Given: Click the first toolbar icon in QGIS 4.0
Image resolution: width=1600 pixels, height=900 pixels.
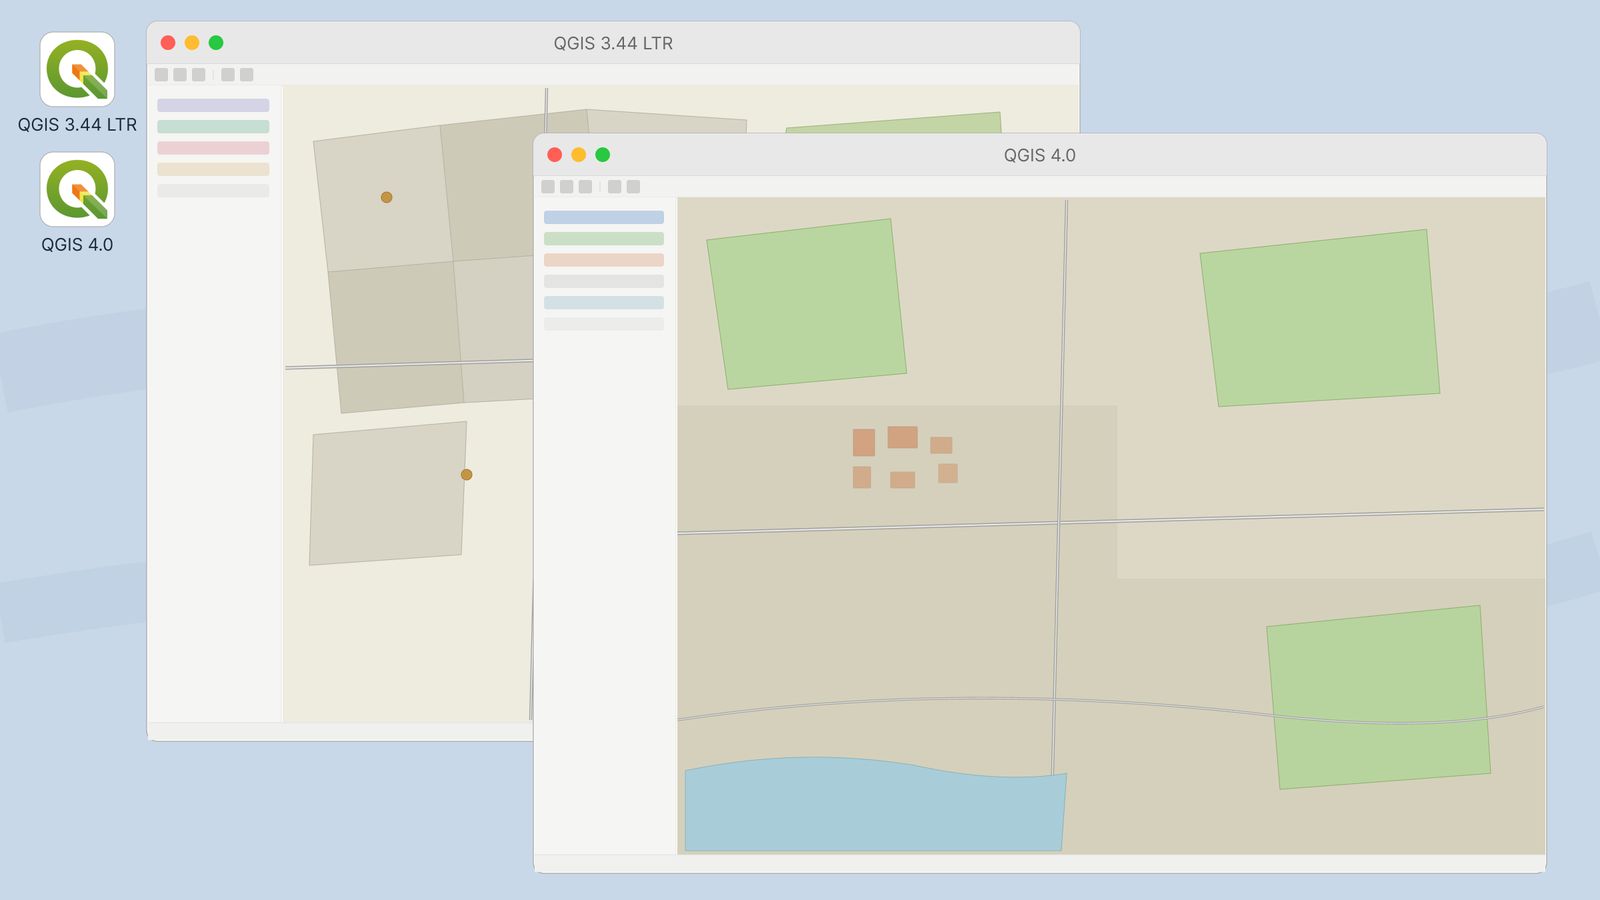Looking at the screenshot, I should 548,187.
